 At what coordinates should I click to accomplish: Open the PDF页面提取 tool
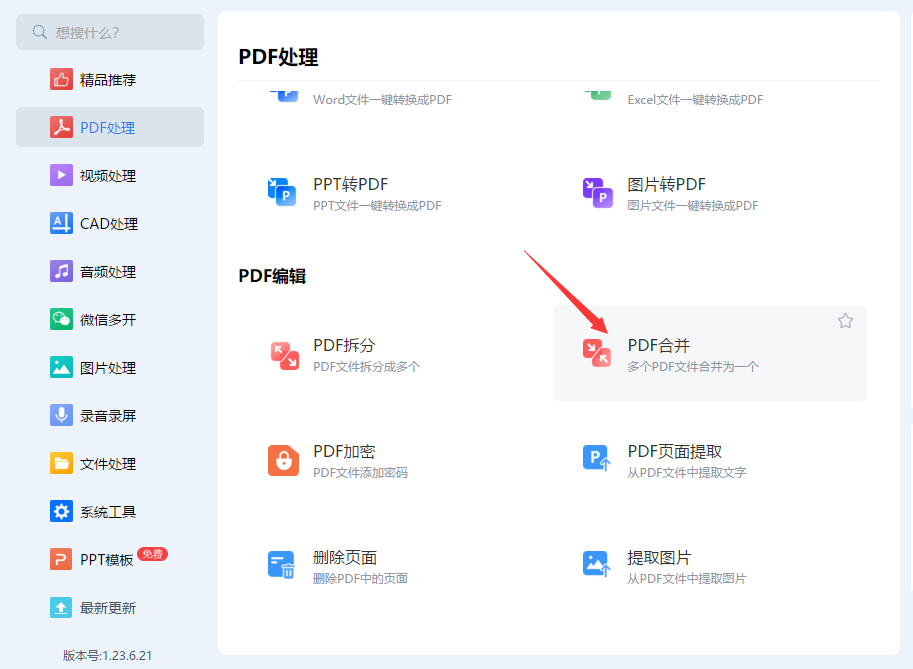pos(674,451)
